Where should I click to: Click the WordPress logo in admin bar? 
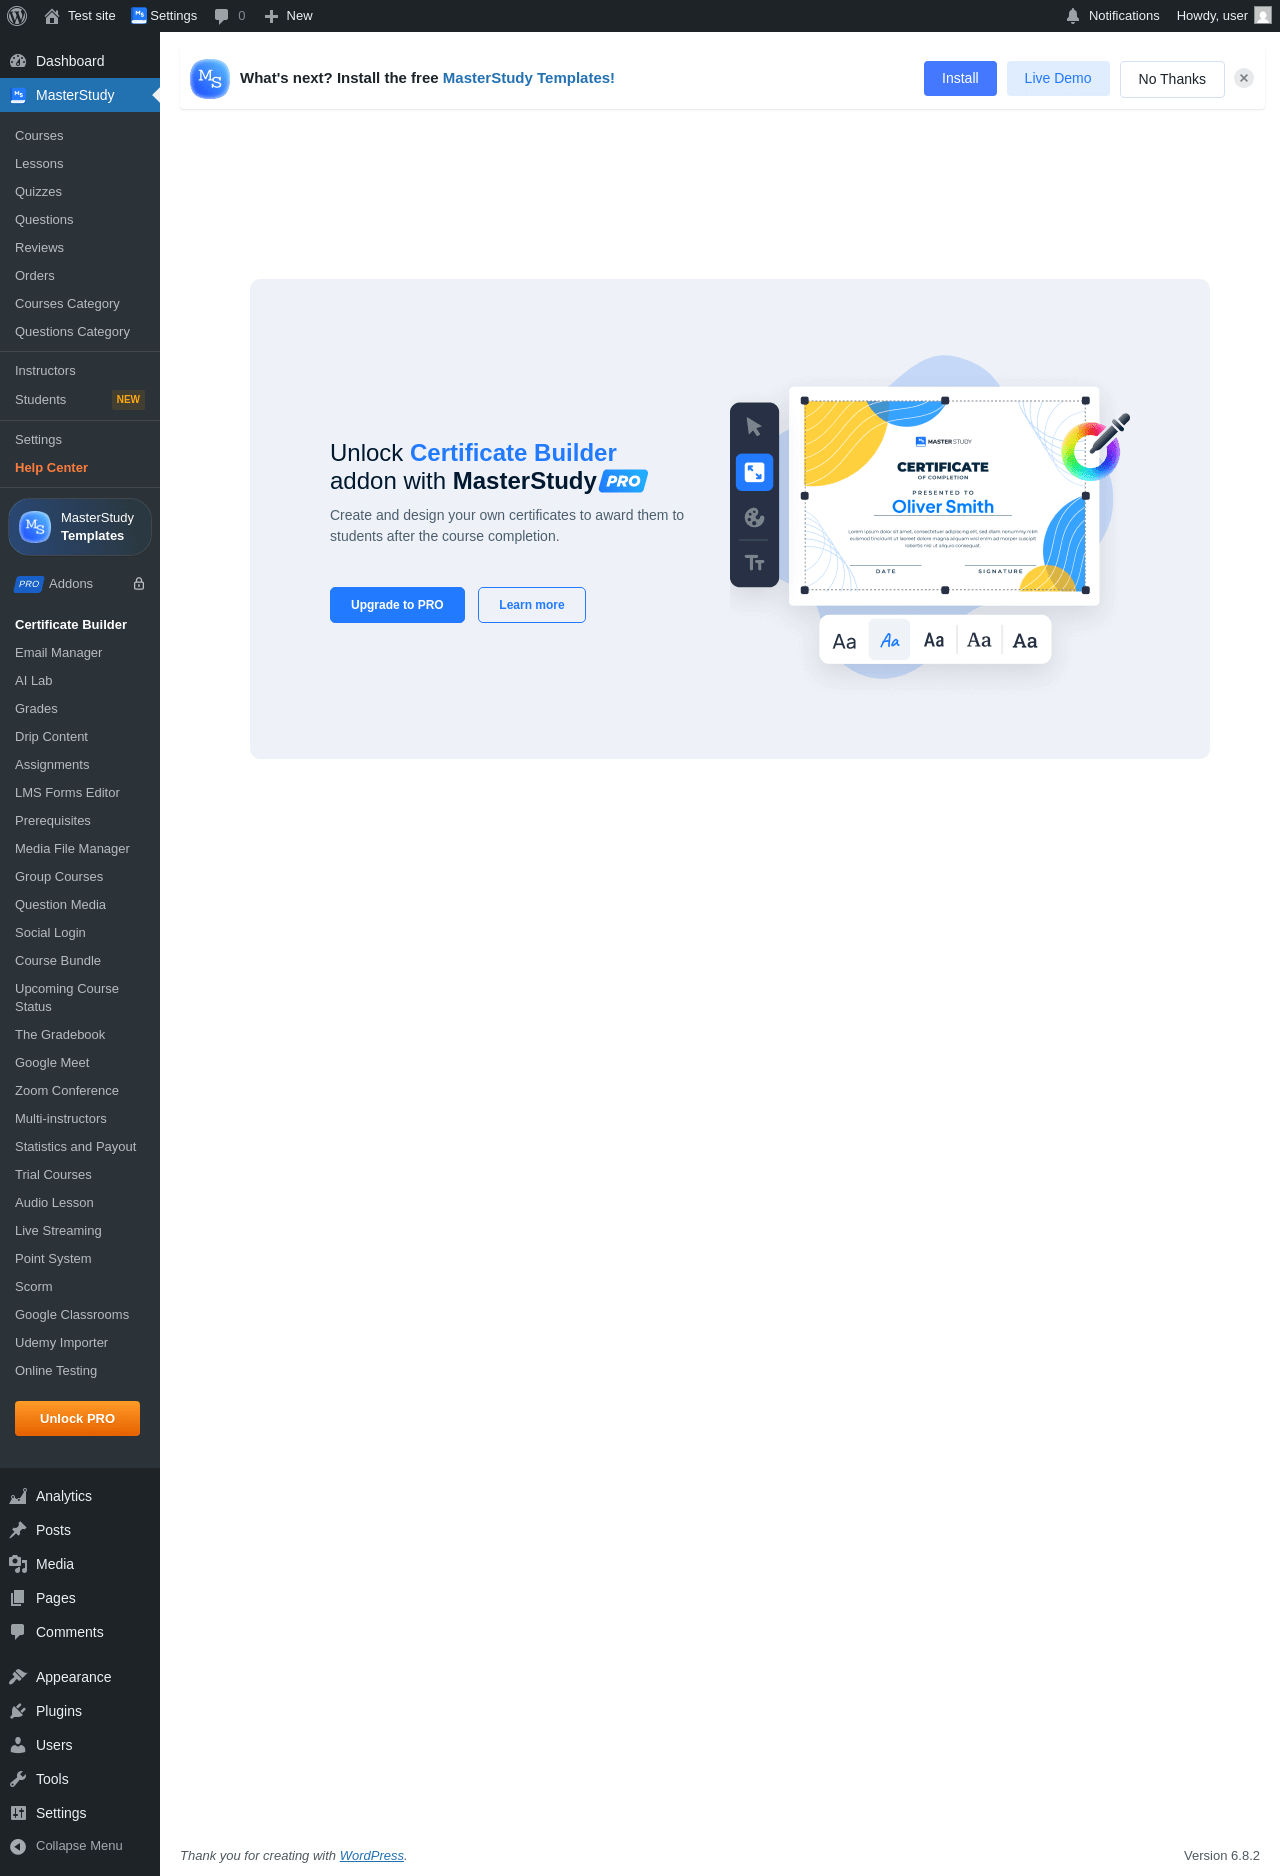tap(17, 16)
